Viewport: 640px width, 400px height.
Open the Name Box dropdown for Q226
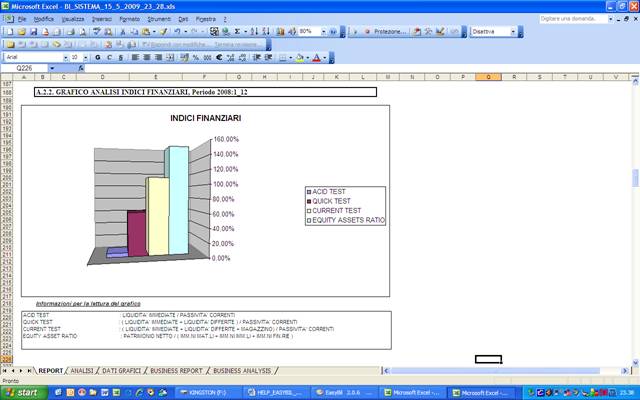point(52,68)
